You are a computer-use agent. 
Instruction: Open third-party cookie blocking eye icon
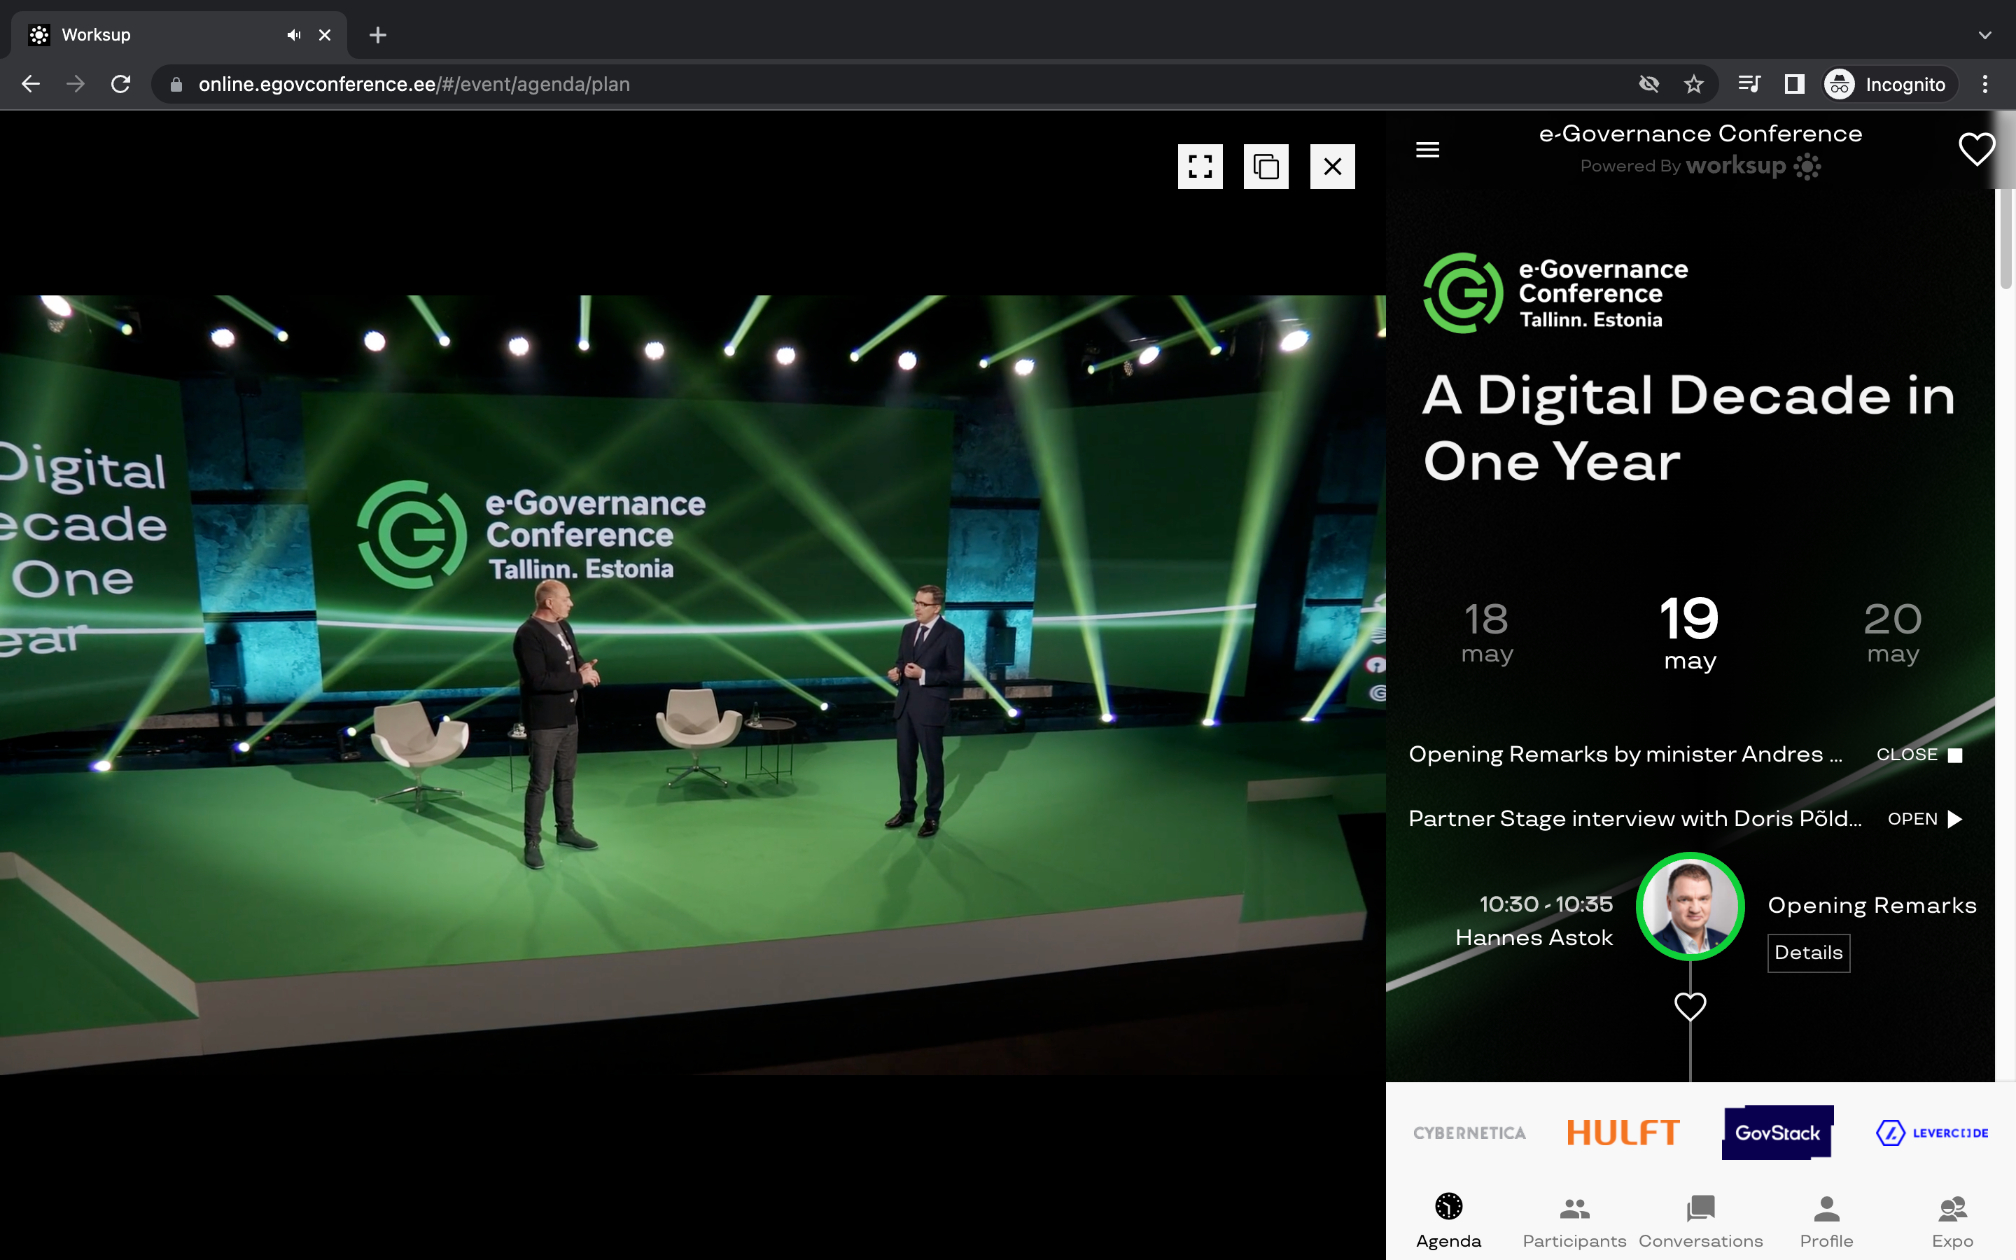pyautogui.click(x=1649, y=84)
